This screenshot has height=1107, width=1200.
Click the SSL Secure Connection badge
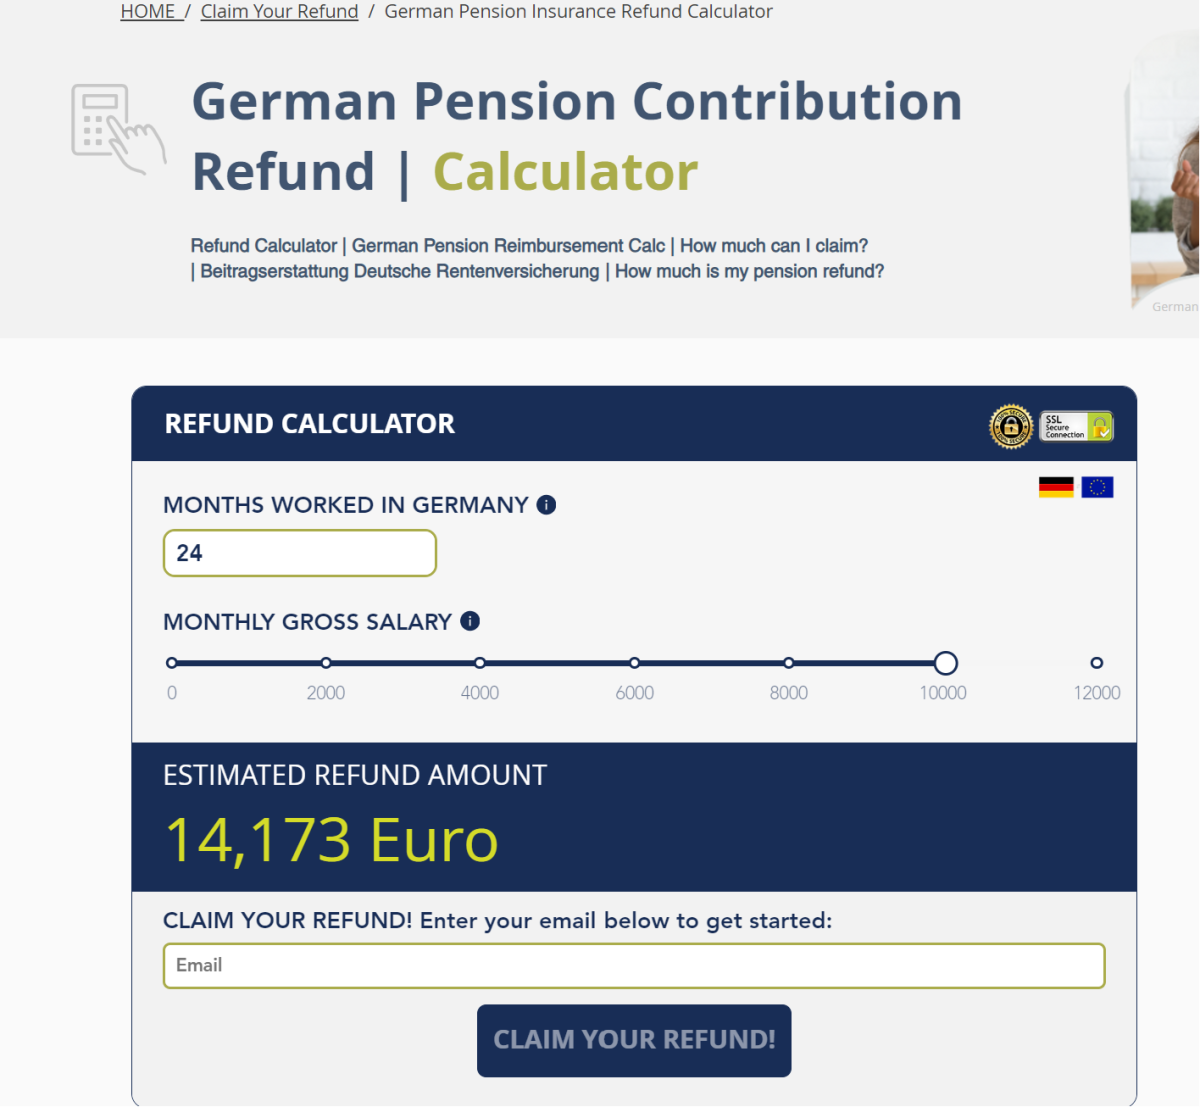click(x=1076, y=427)
